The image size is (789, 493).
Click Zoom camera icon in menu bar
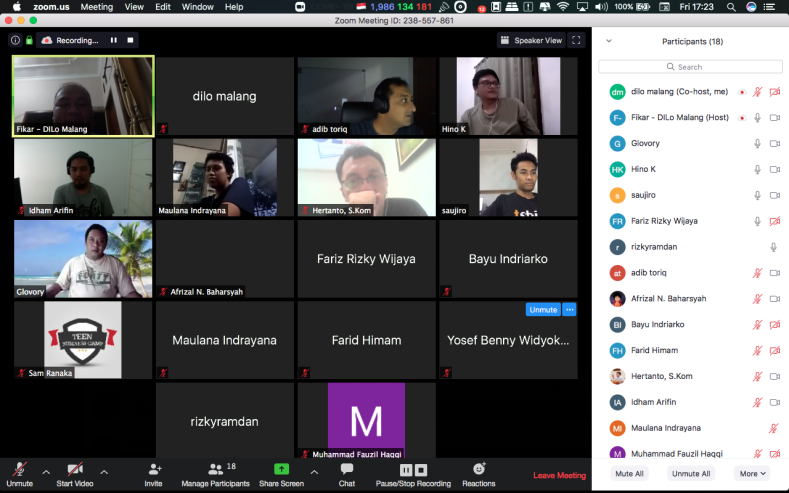coord(300,7)
